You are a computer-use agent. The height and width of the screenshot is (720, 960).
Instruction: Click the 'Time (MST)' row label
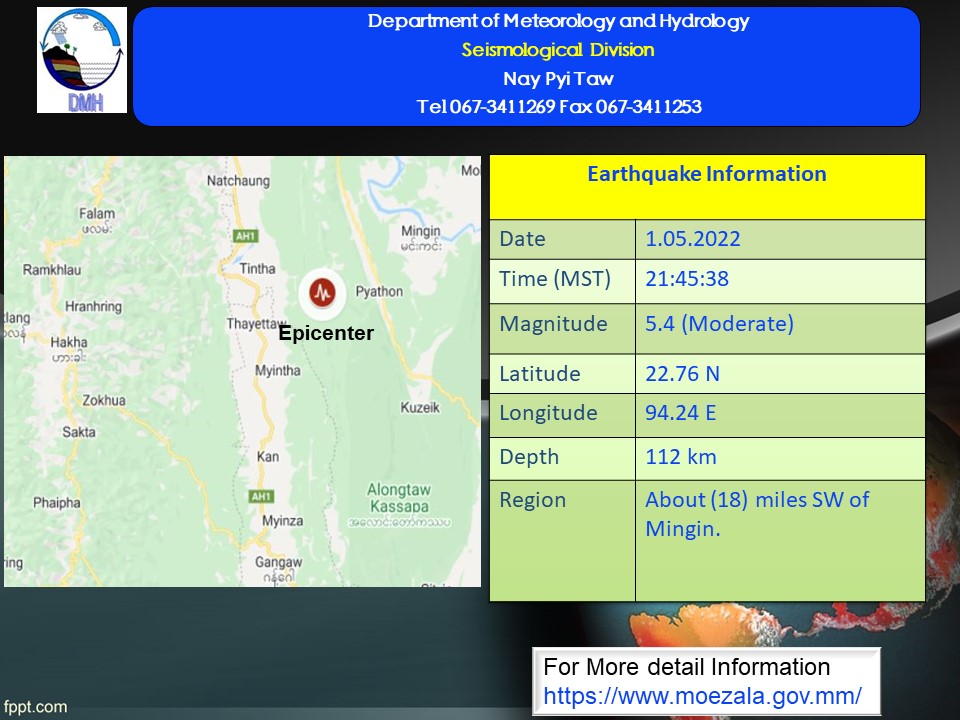tap(555, 279)
